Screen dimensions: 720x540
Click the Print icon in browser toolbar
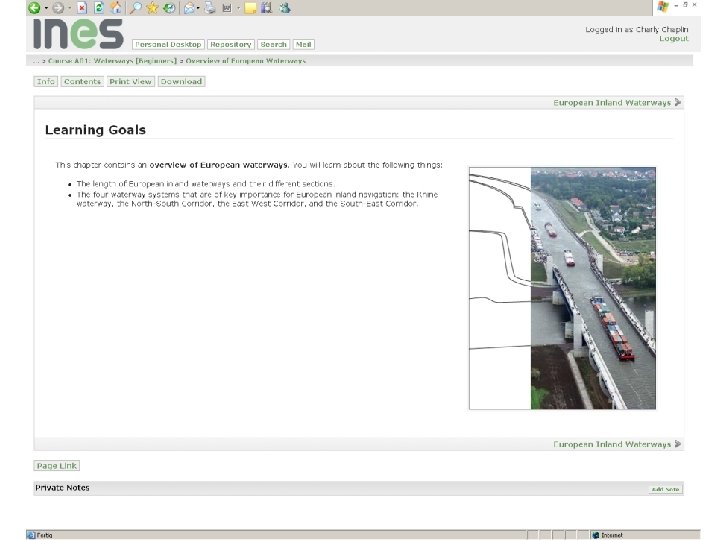tap(210, 7)
